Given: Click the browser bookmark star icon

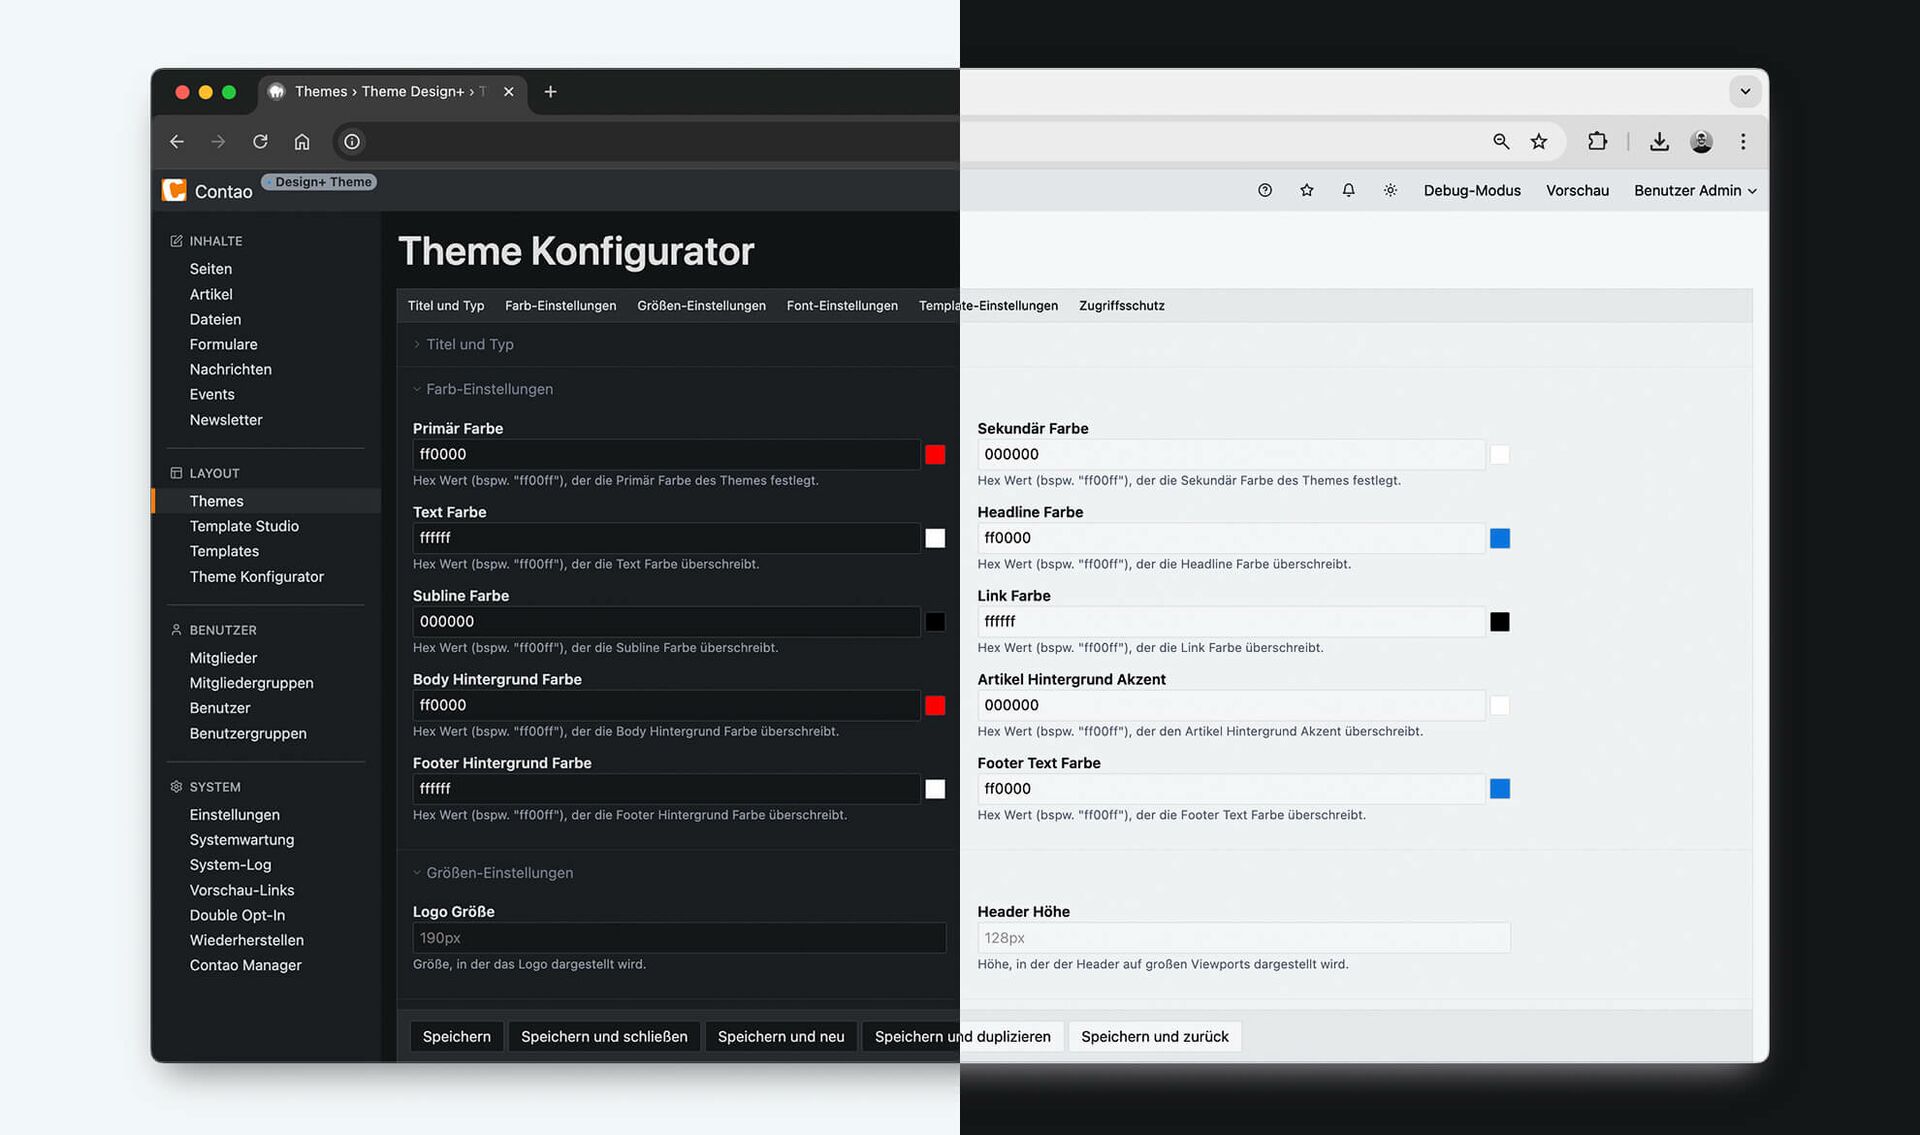Looking at the screenshot, I should (x=1539, y=142).
